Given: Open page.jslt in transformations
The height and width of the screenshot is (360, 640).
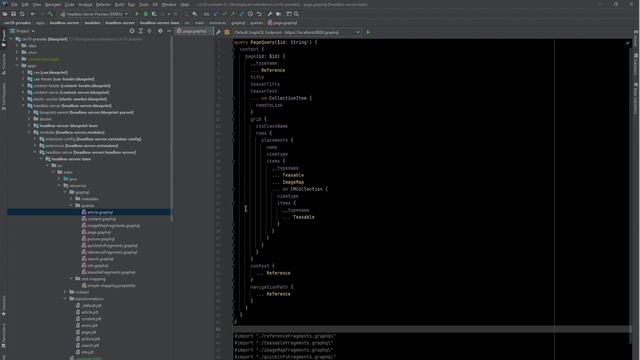Looking at the screenshot, I should click(86, 332).
